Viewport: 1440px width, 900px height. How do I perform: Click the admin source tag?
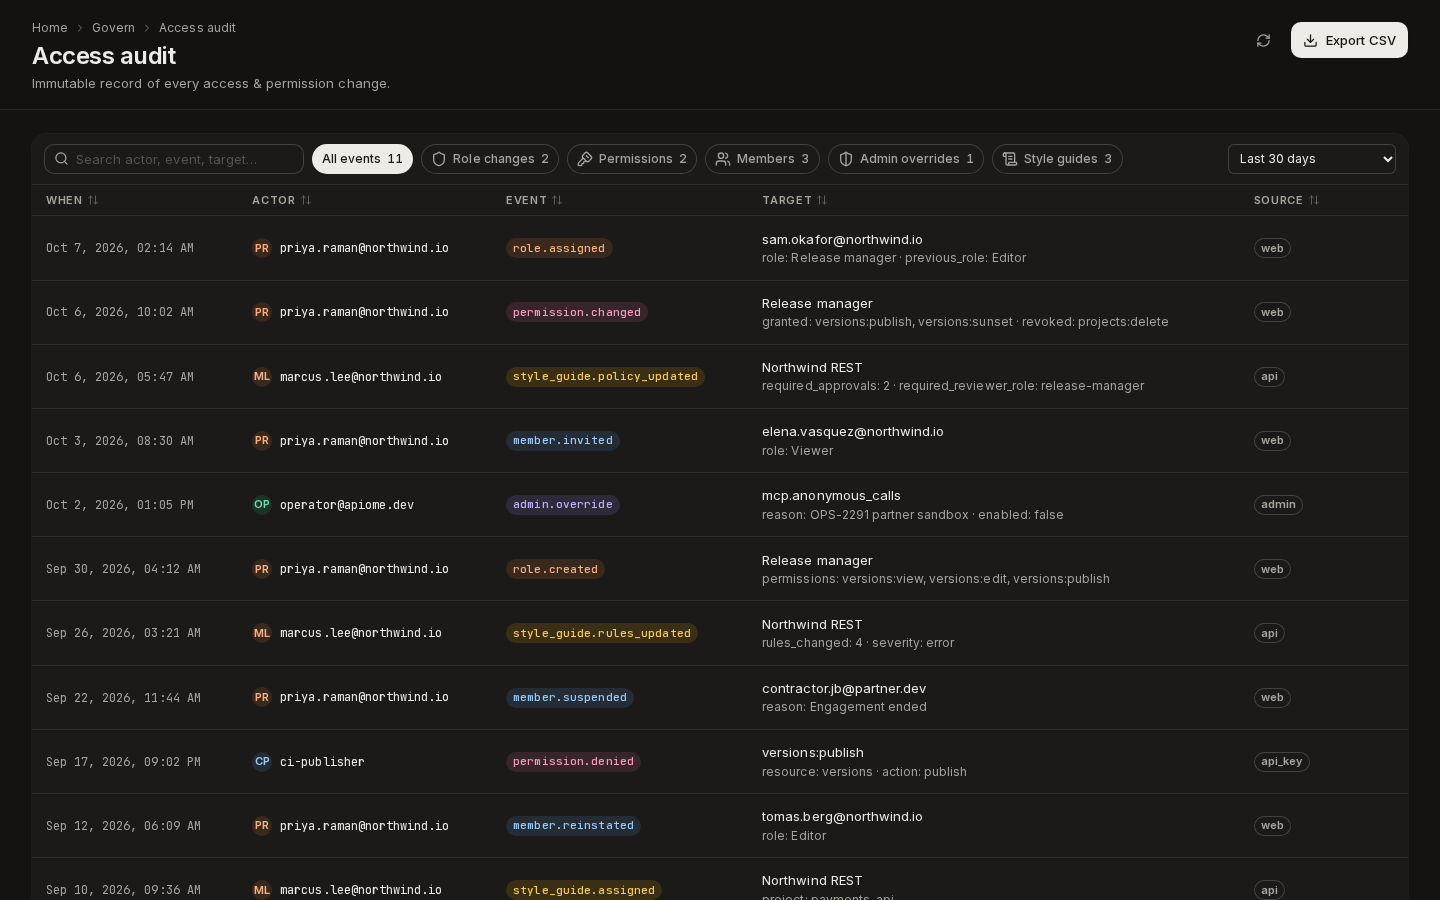pyautogui.click(x=1278, y=505)
